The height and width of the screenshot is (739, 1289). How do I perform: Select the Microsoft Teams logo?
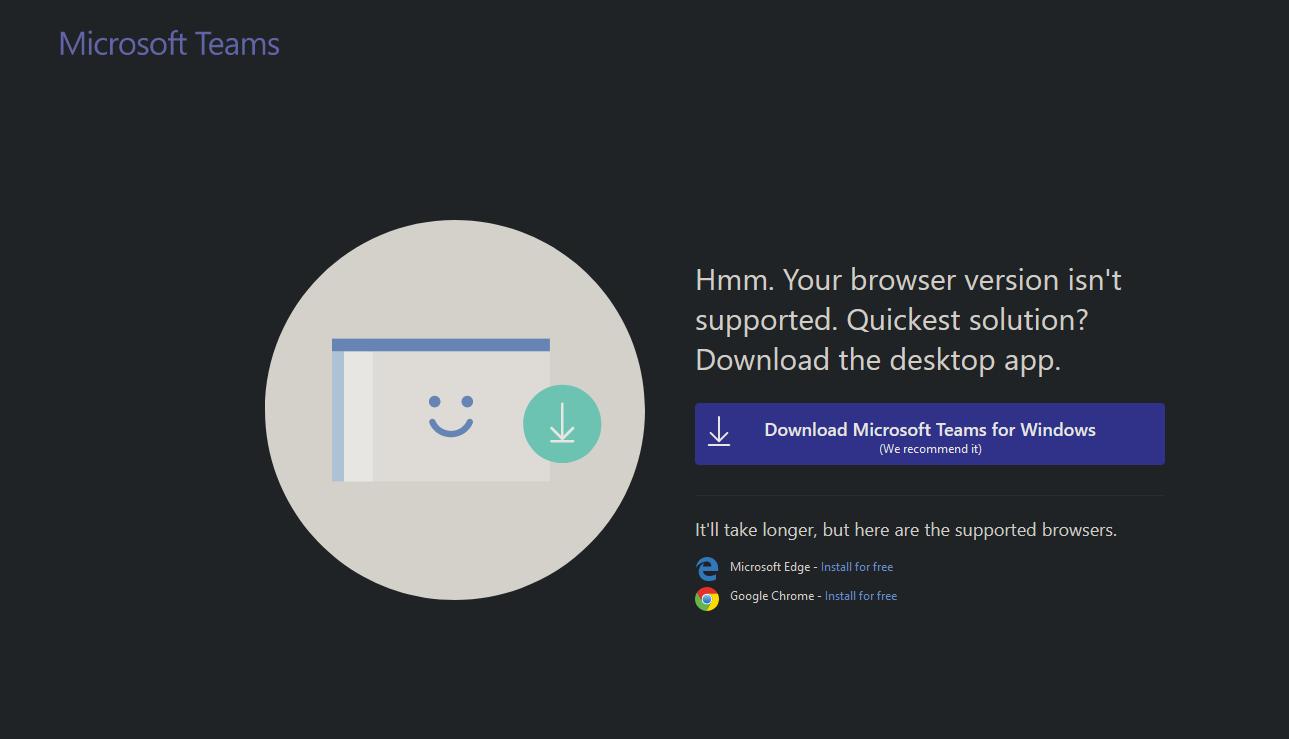pyautogui.click(x=168, y=43)
